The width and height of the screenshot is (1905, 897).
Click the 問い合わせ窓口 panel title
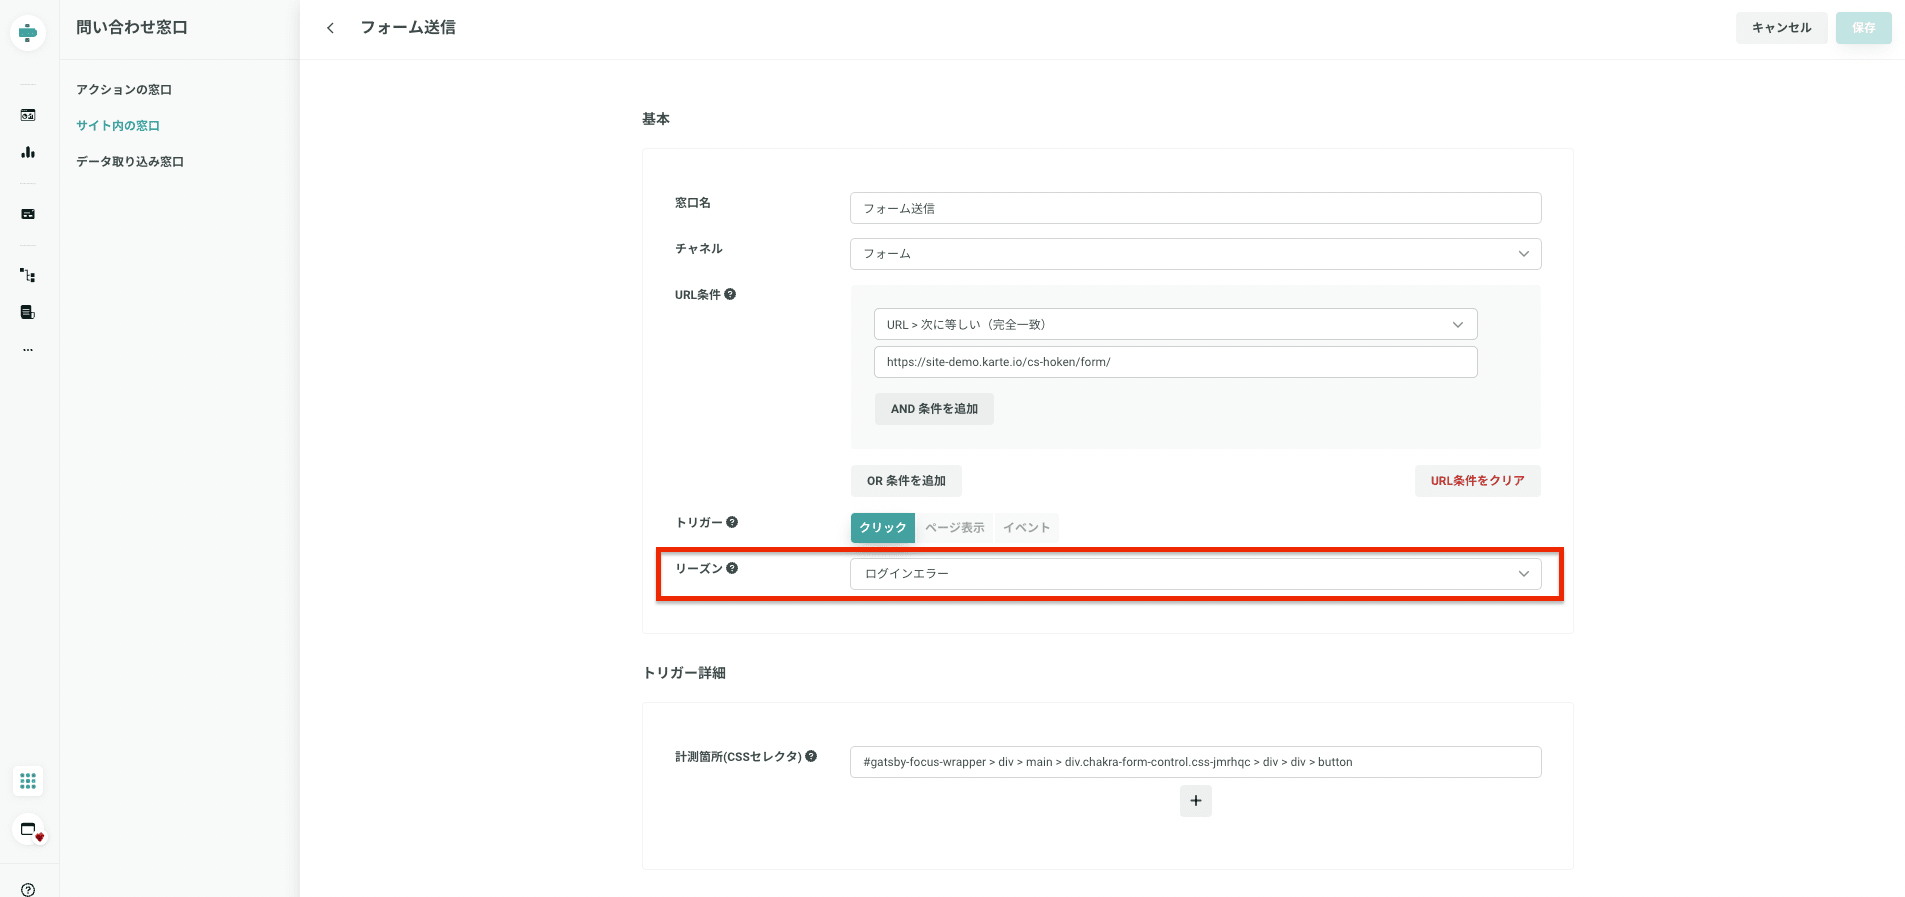tap(132, 28)
